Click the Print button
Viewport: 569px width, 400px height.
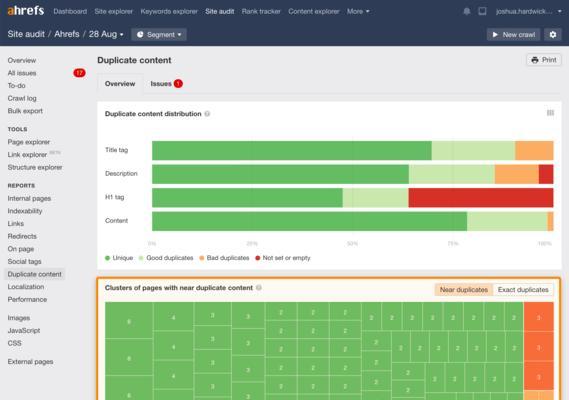pos(544,60)
